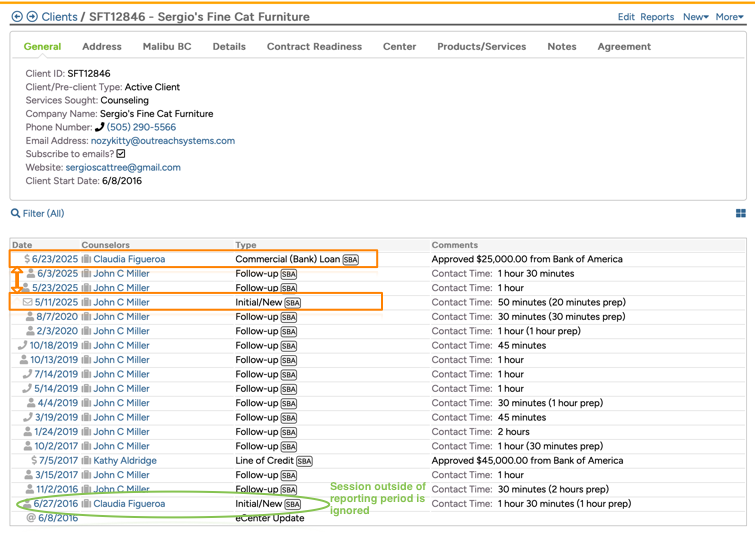755x533 pixels.
Task: Toggle the Subscribe to emails checkbox
Action: [x=121, y=154]
